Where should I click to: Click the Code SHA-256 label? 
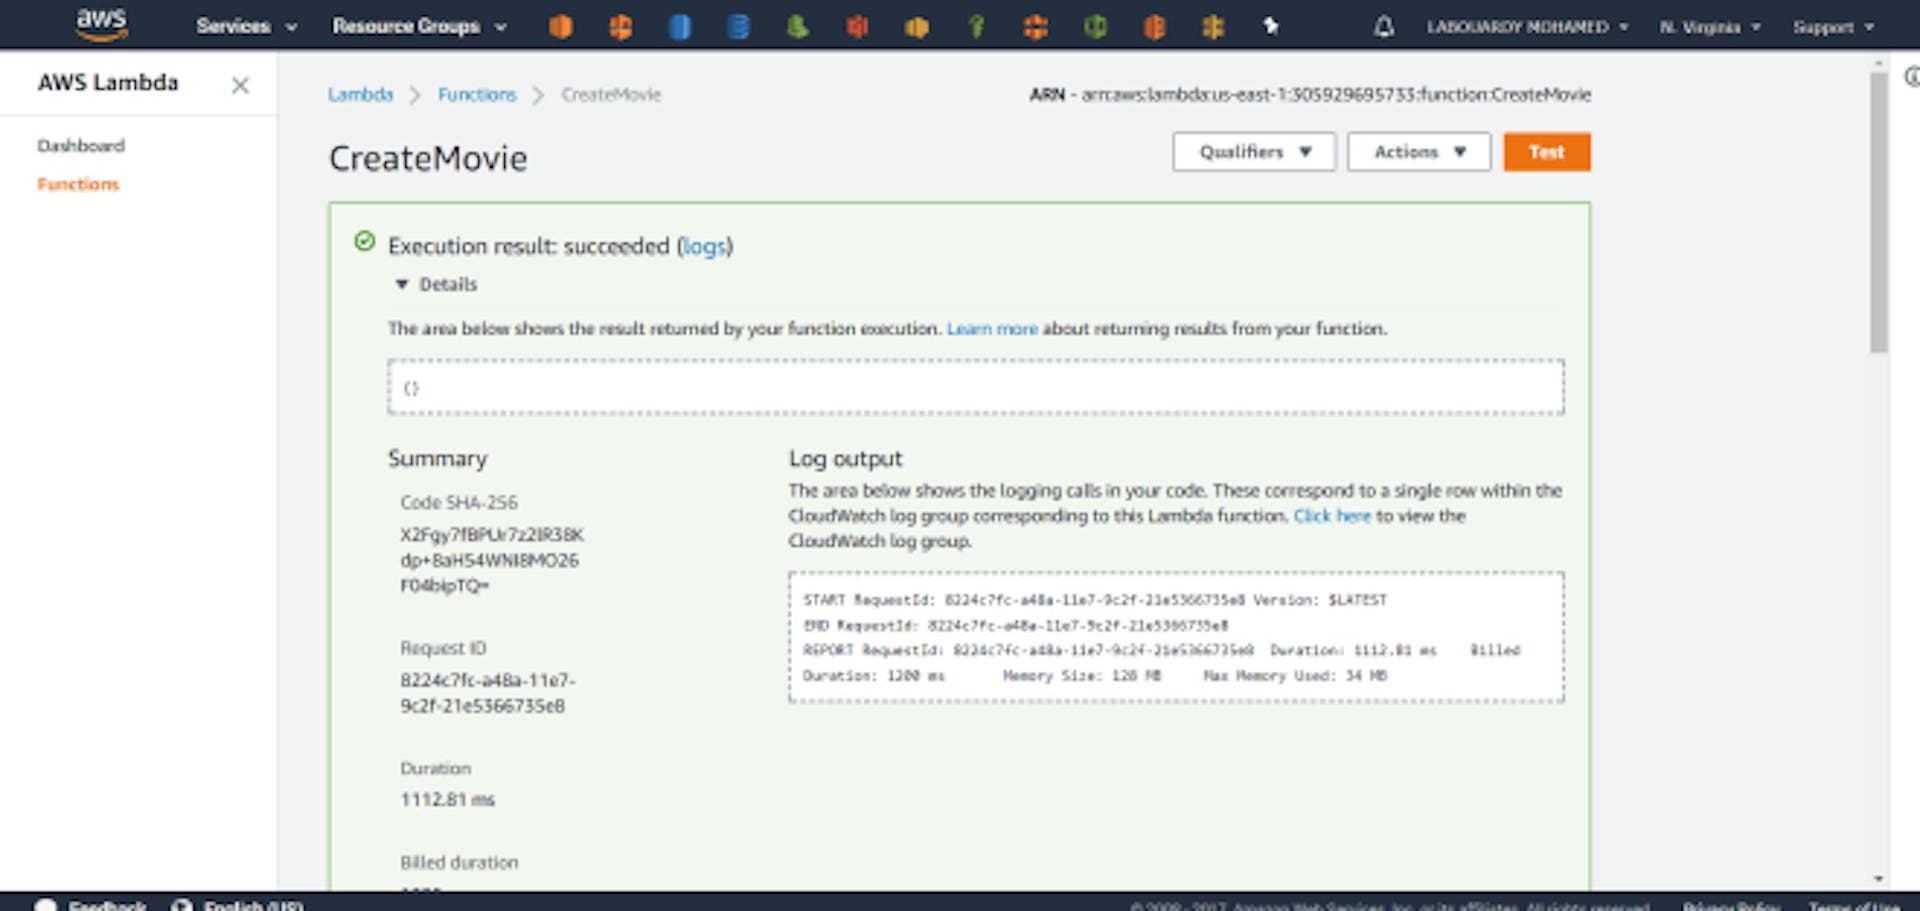459,502
